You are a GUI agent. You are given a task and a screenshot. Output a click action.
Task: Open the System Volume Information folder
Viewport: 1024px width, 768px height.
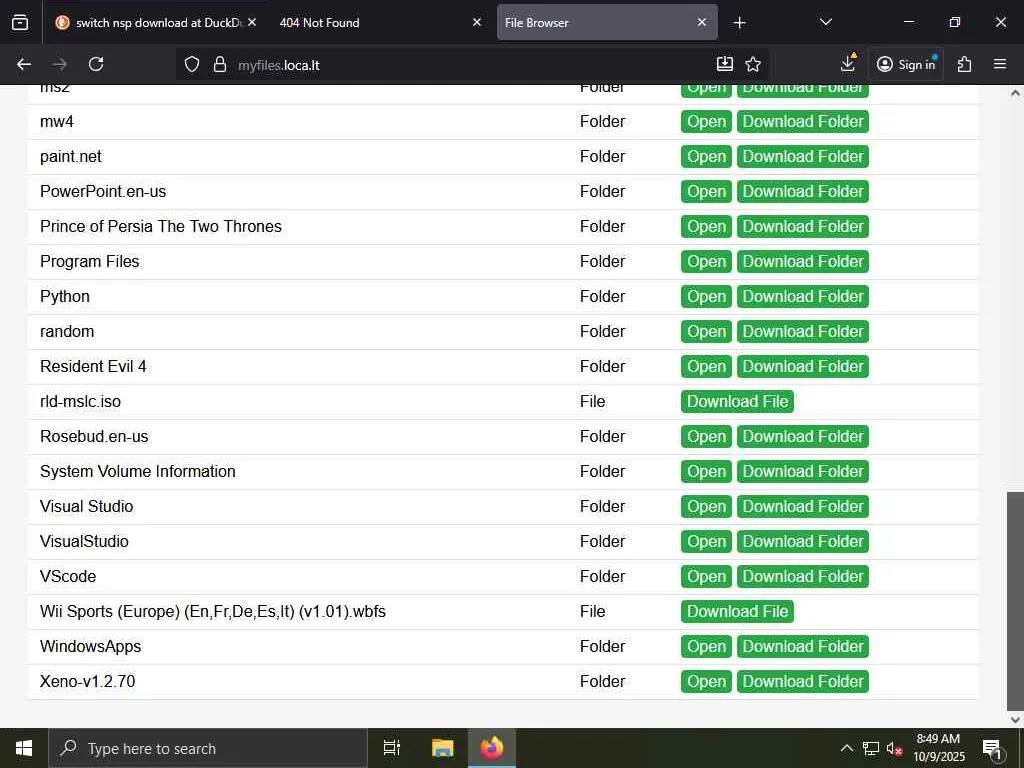coord(706,472)
